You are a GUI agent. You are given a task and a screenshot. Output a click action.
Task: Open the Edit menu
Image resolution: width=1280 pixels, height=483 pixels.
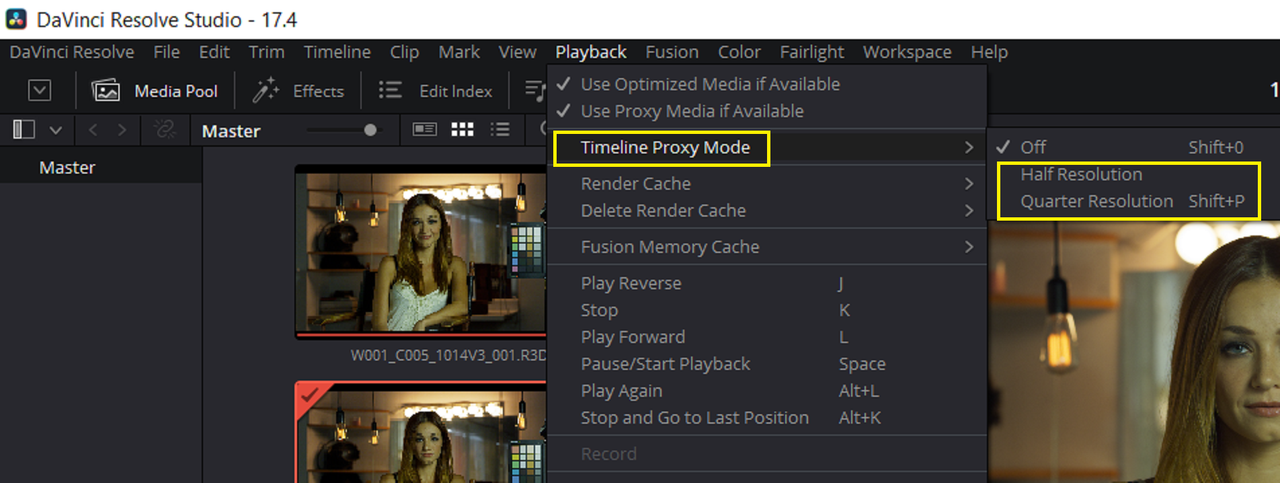(214, 52)
